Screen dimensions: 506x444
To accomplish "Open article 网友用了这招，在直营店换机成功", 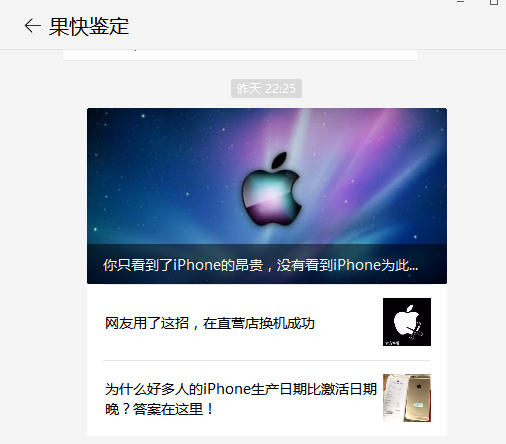I will (x=210, y=323).
